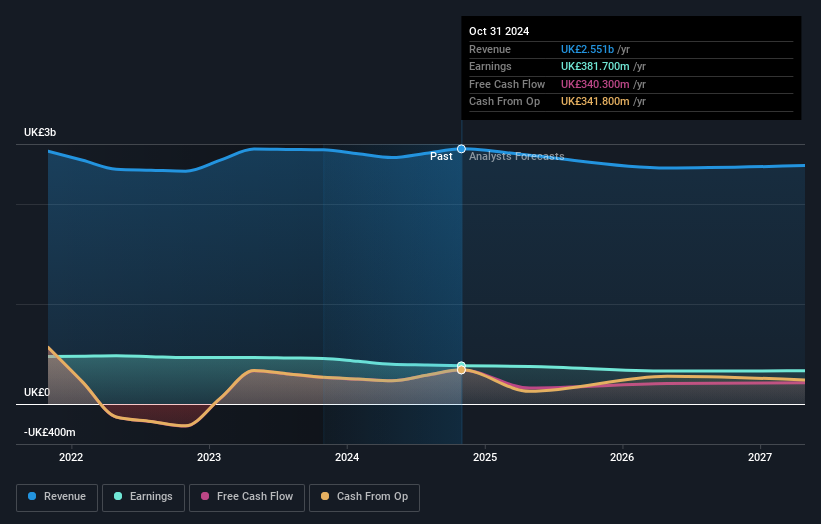
Task: Click the 'Analysts Forecasts' label
Action: click(x=517, y=157)
